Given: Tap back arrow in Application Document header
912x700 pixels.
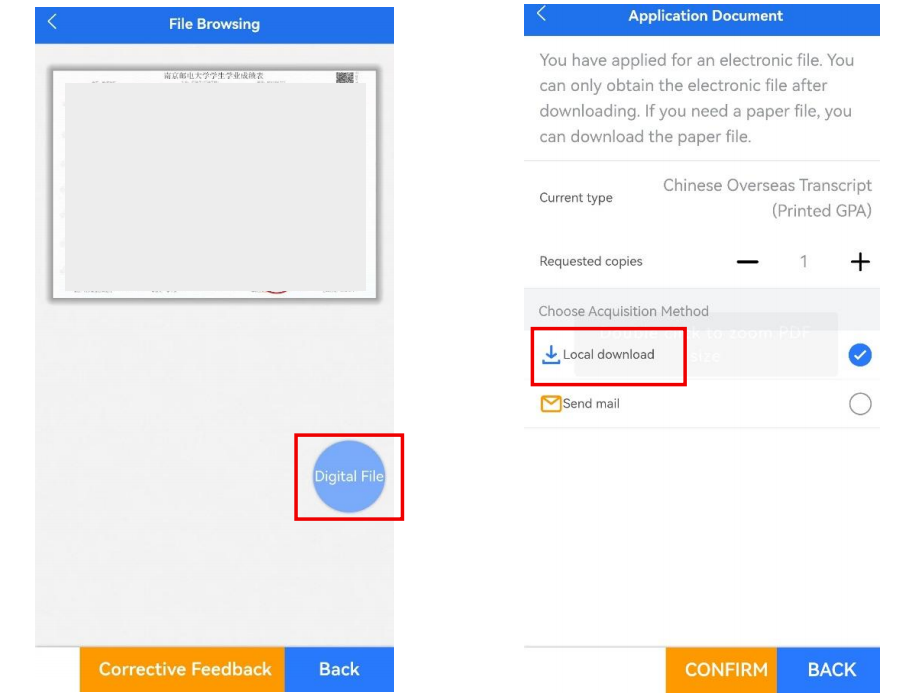Looking at the screenshot, I should coord(541,13).
